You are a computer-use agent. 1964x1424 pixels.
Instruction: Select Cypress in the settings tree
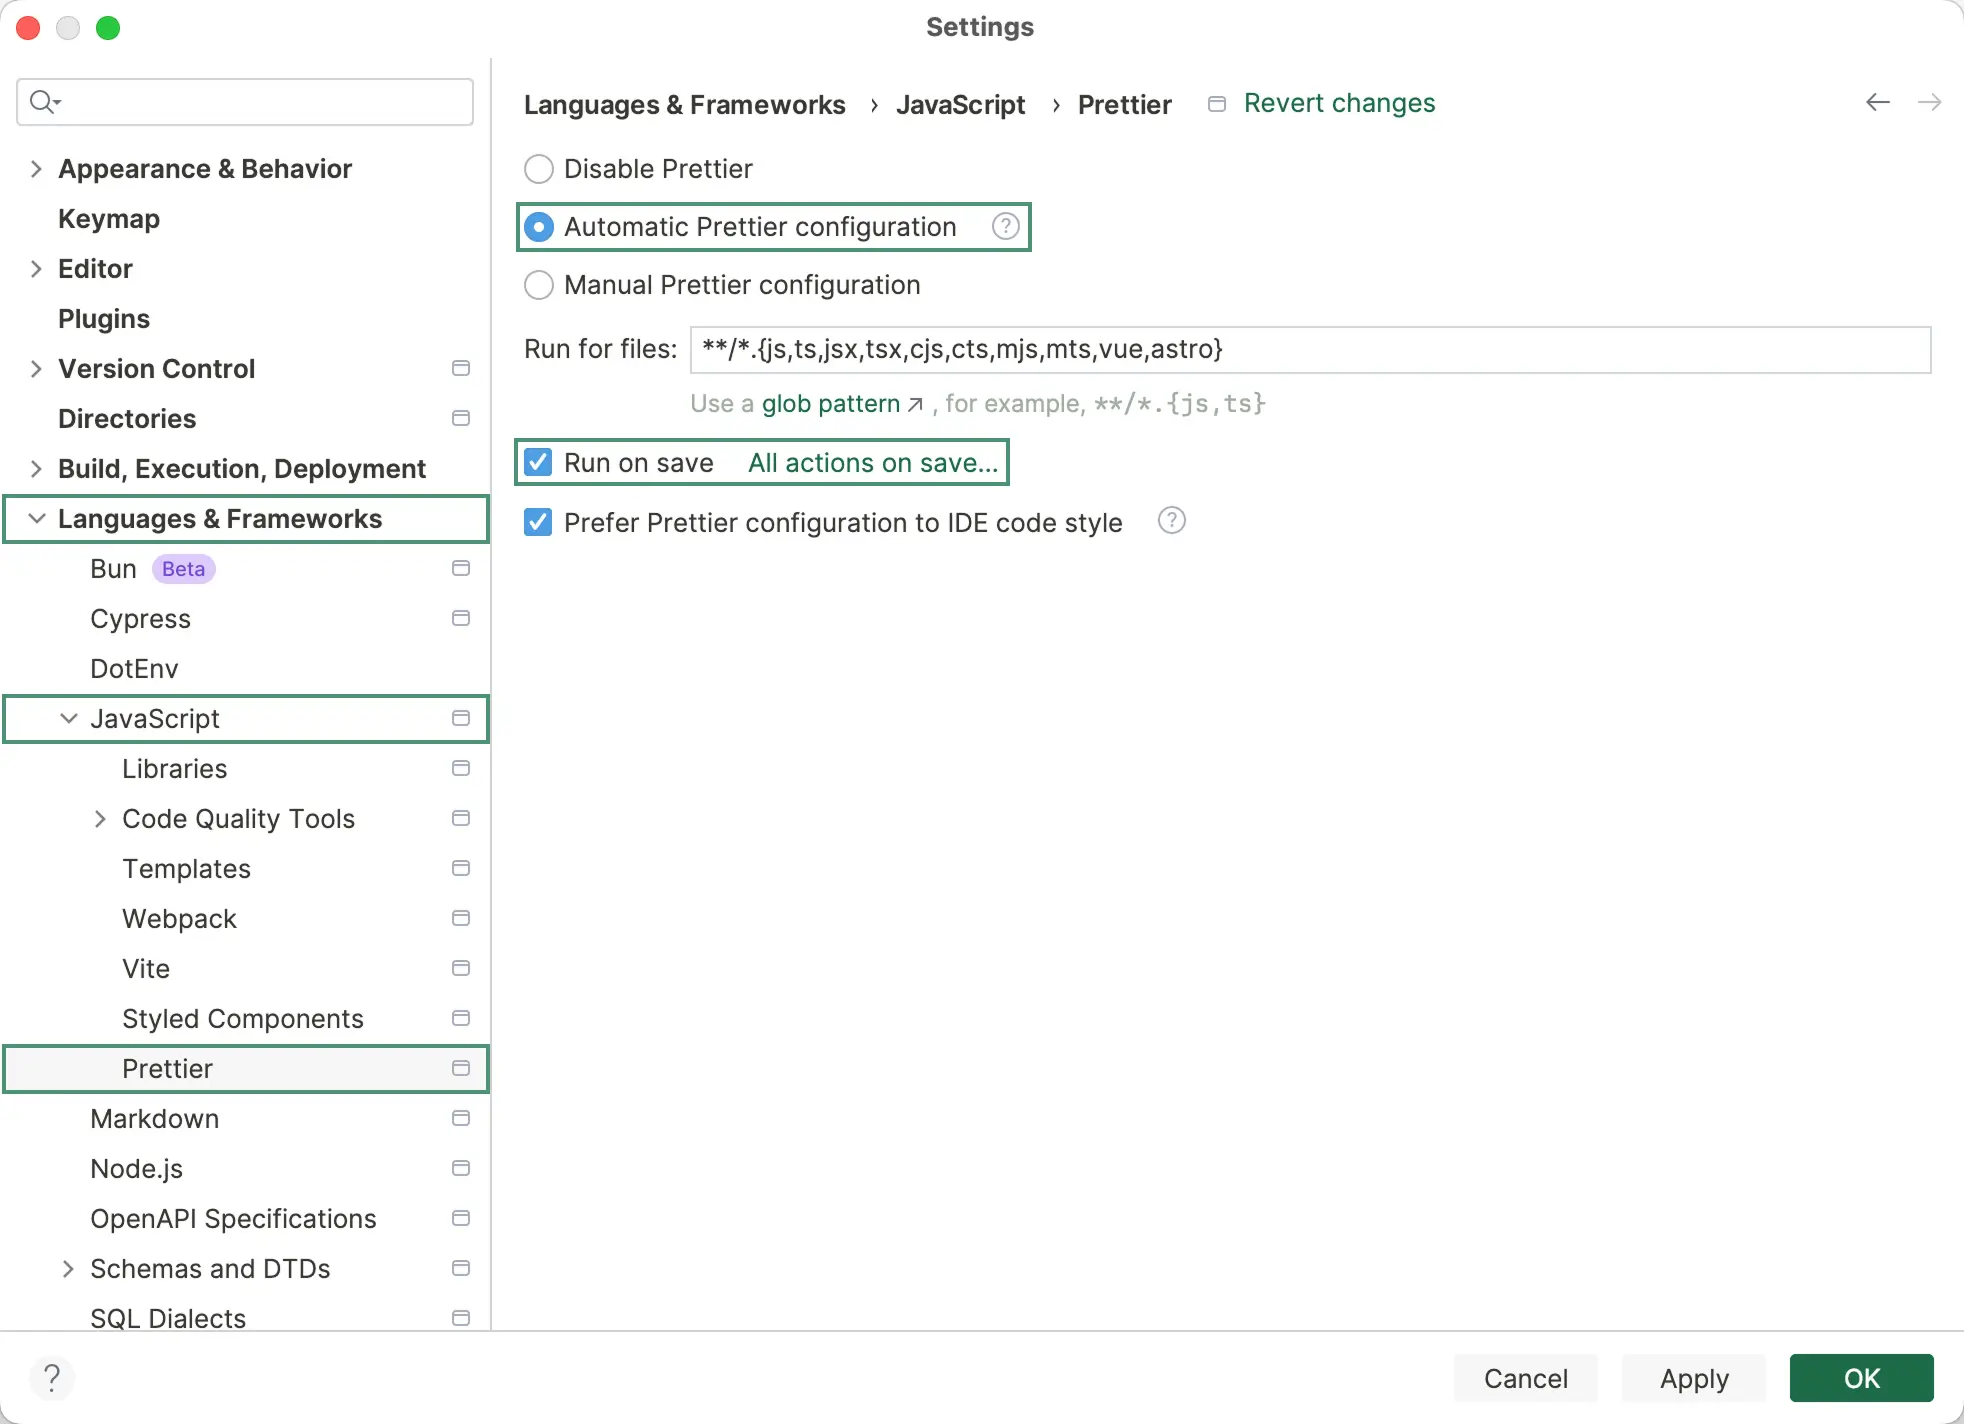pyautogui.click(x=140, y=618)
